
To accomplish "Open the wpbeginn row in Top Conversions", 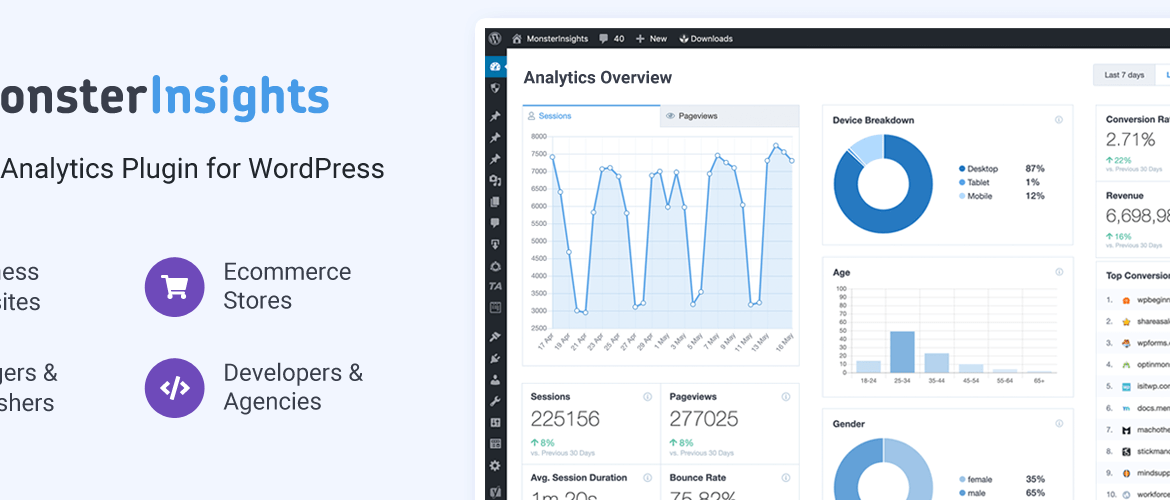I will click(x=1135, y=299).
